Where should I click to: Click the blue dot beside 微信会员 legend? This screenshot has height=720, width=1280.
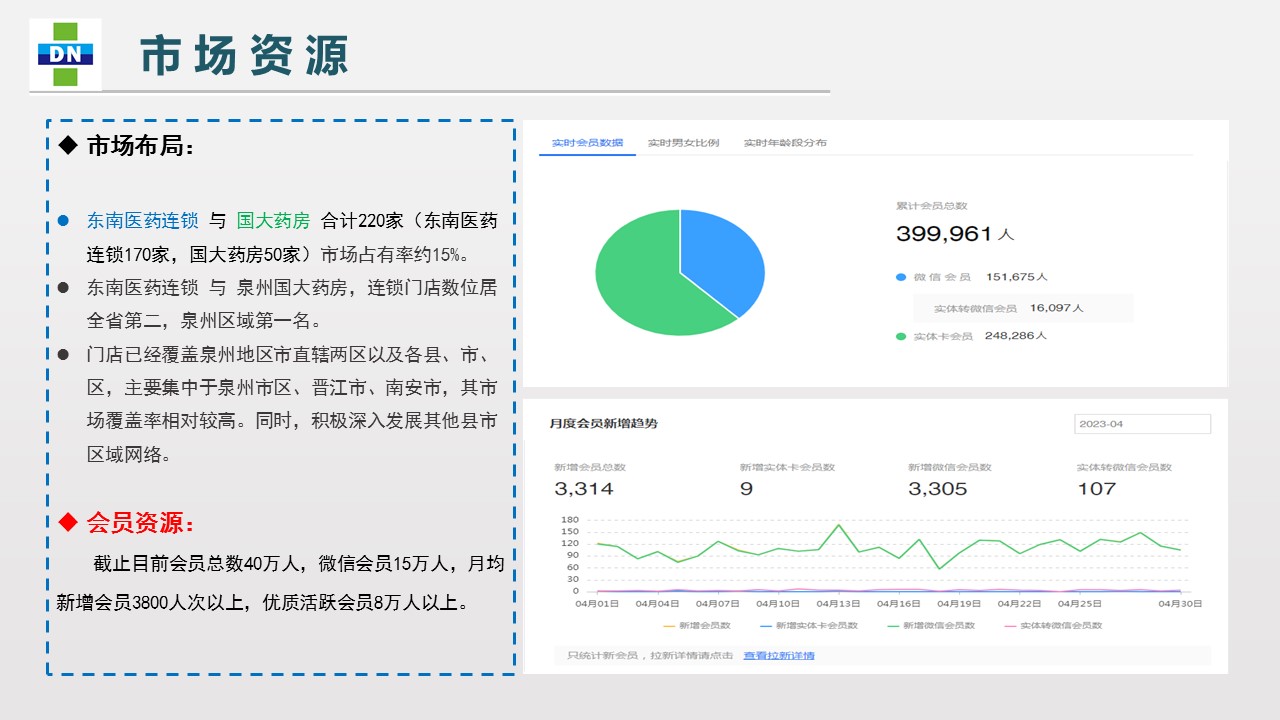tap(901, 277)
